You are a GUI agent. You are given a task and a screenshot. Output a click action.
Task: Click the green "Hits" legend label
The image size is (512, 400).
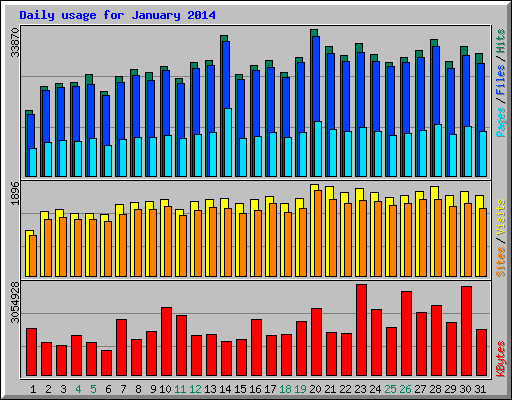501,41
